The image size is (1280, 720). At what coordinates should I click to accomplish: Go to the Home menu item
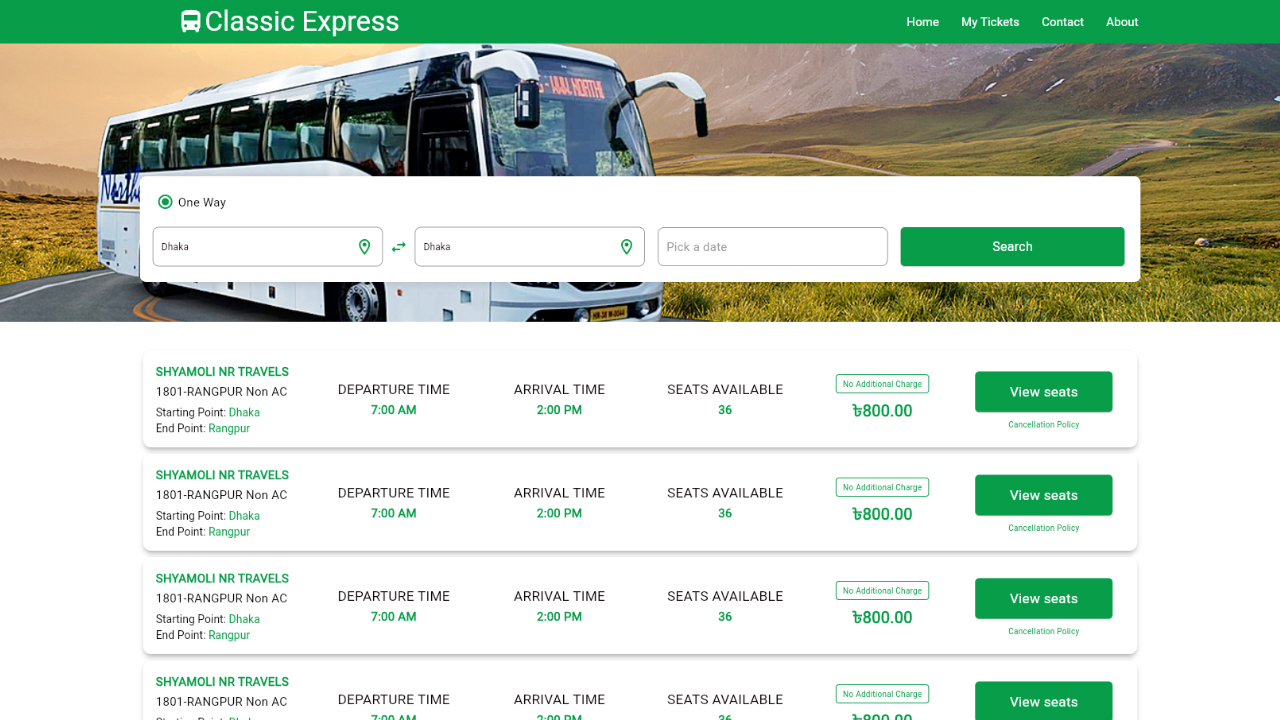click(x=922, y=21)
